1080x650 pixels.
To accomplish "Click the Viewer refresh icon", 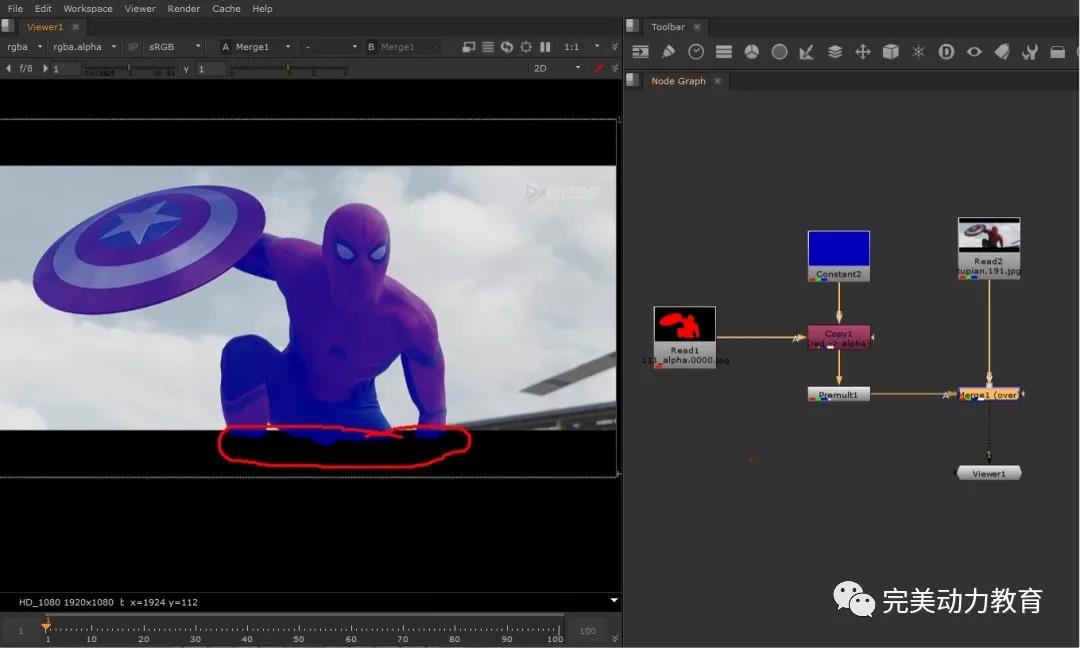I will 507,47.
